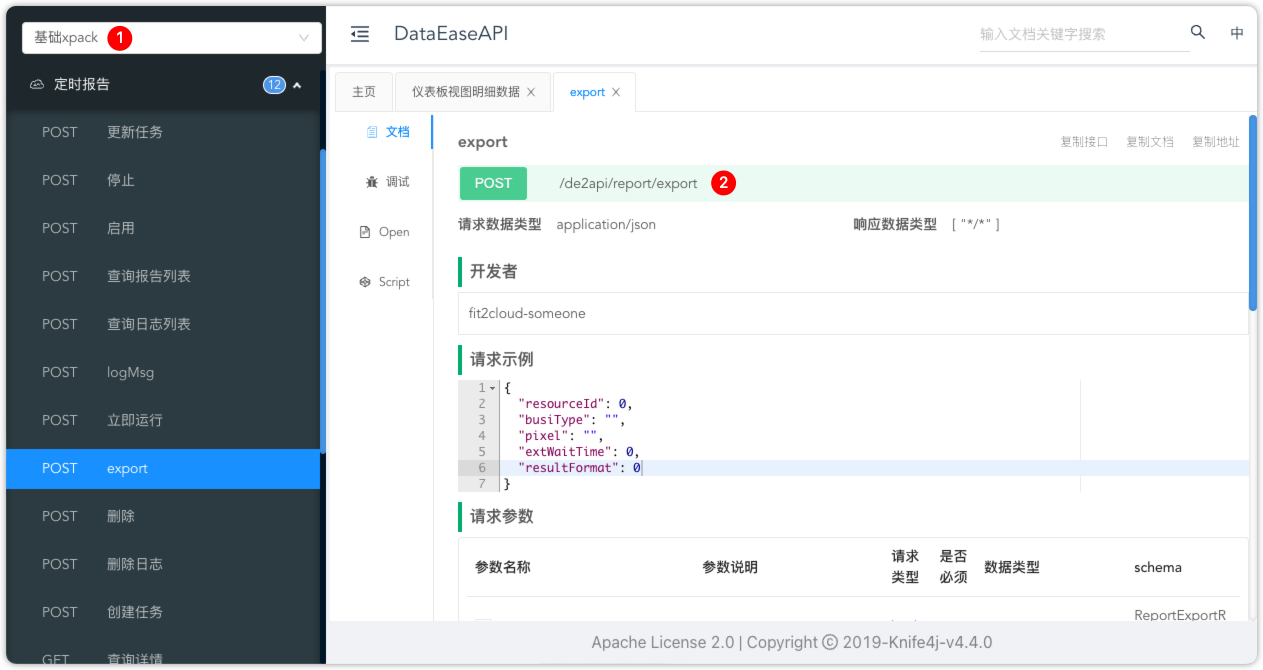Click the green POST method badge

[492, 183]
